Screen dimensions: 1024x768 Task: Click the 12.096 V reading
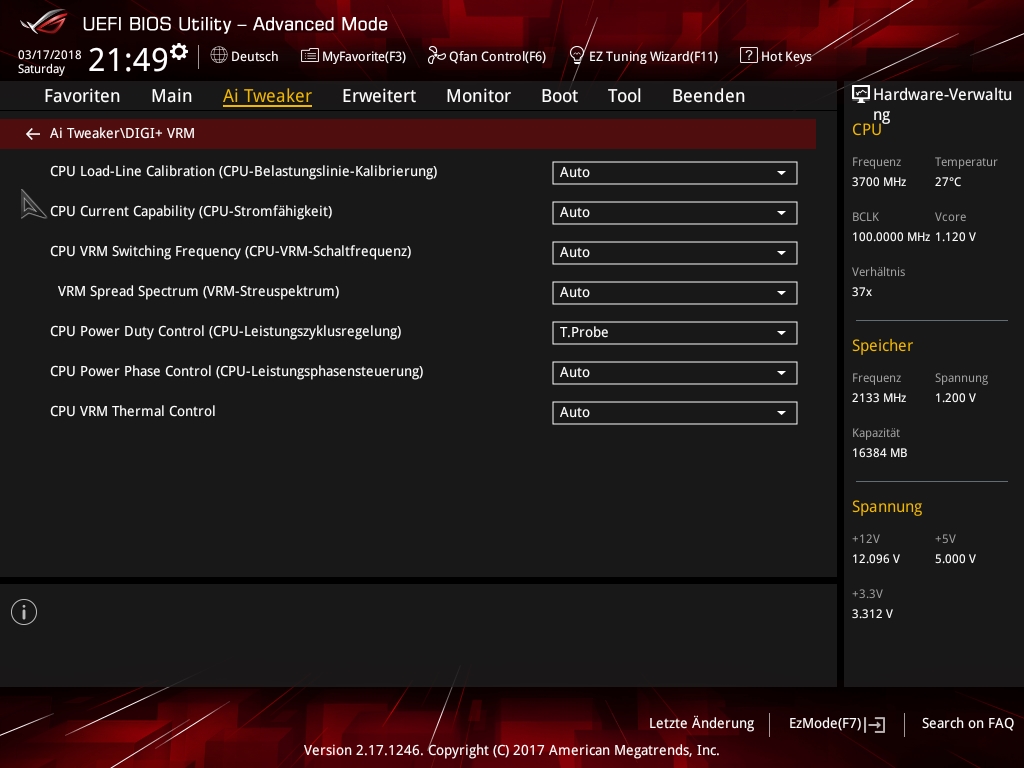coord(876,560)
